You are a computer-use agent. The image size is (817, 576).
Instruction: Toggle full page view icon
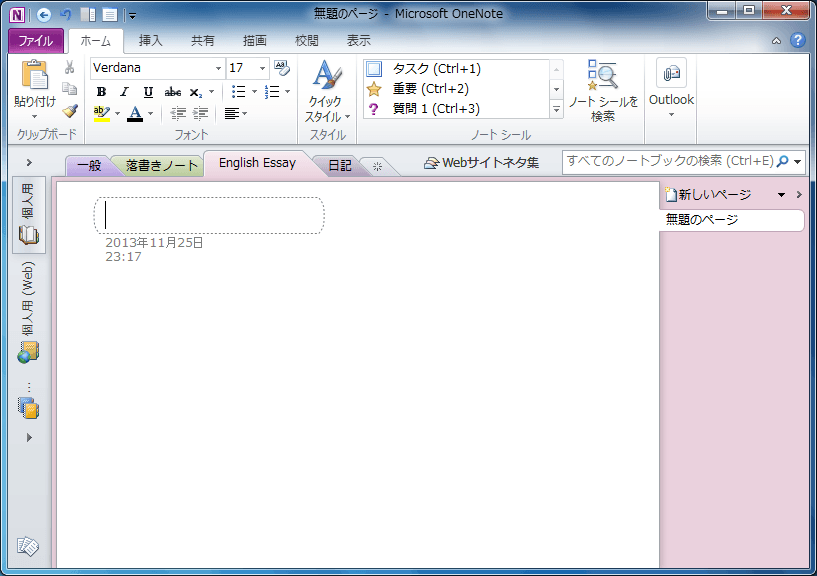(x=110, y=15)
